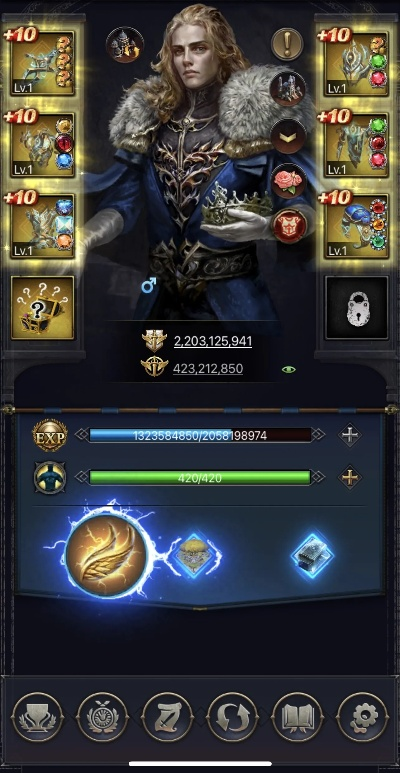Tap the golden wing skill emblem
400x773 pixels.
[107, 552]
